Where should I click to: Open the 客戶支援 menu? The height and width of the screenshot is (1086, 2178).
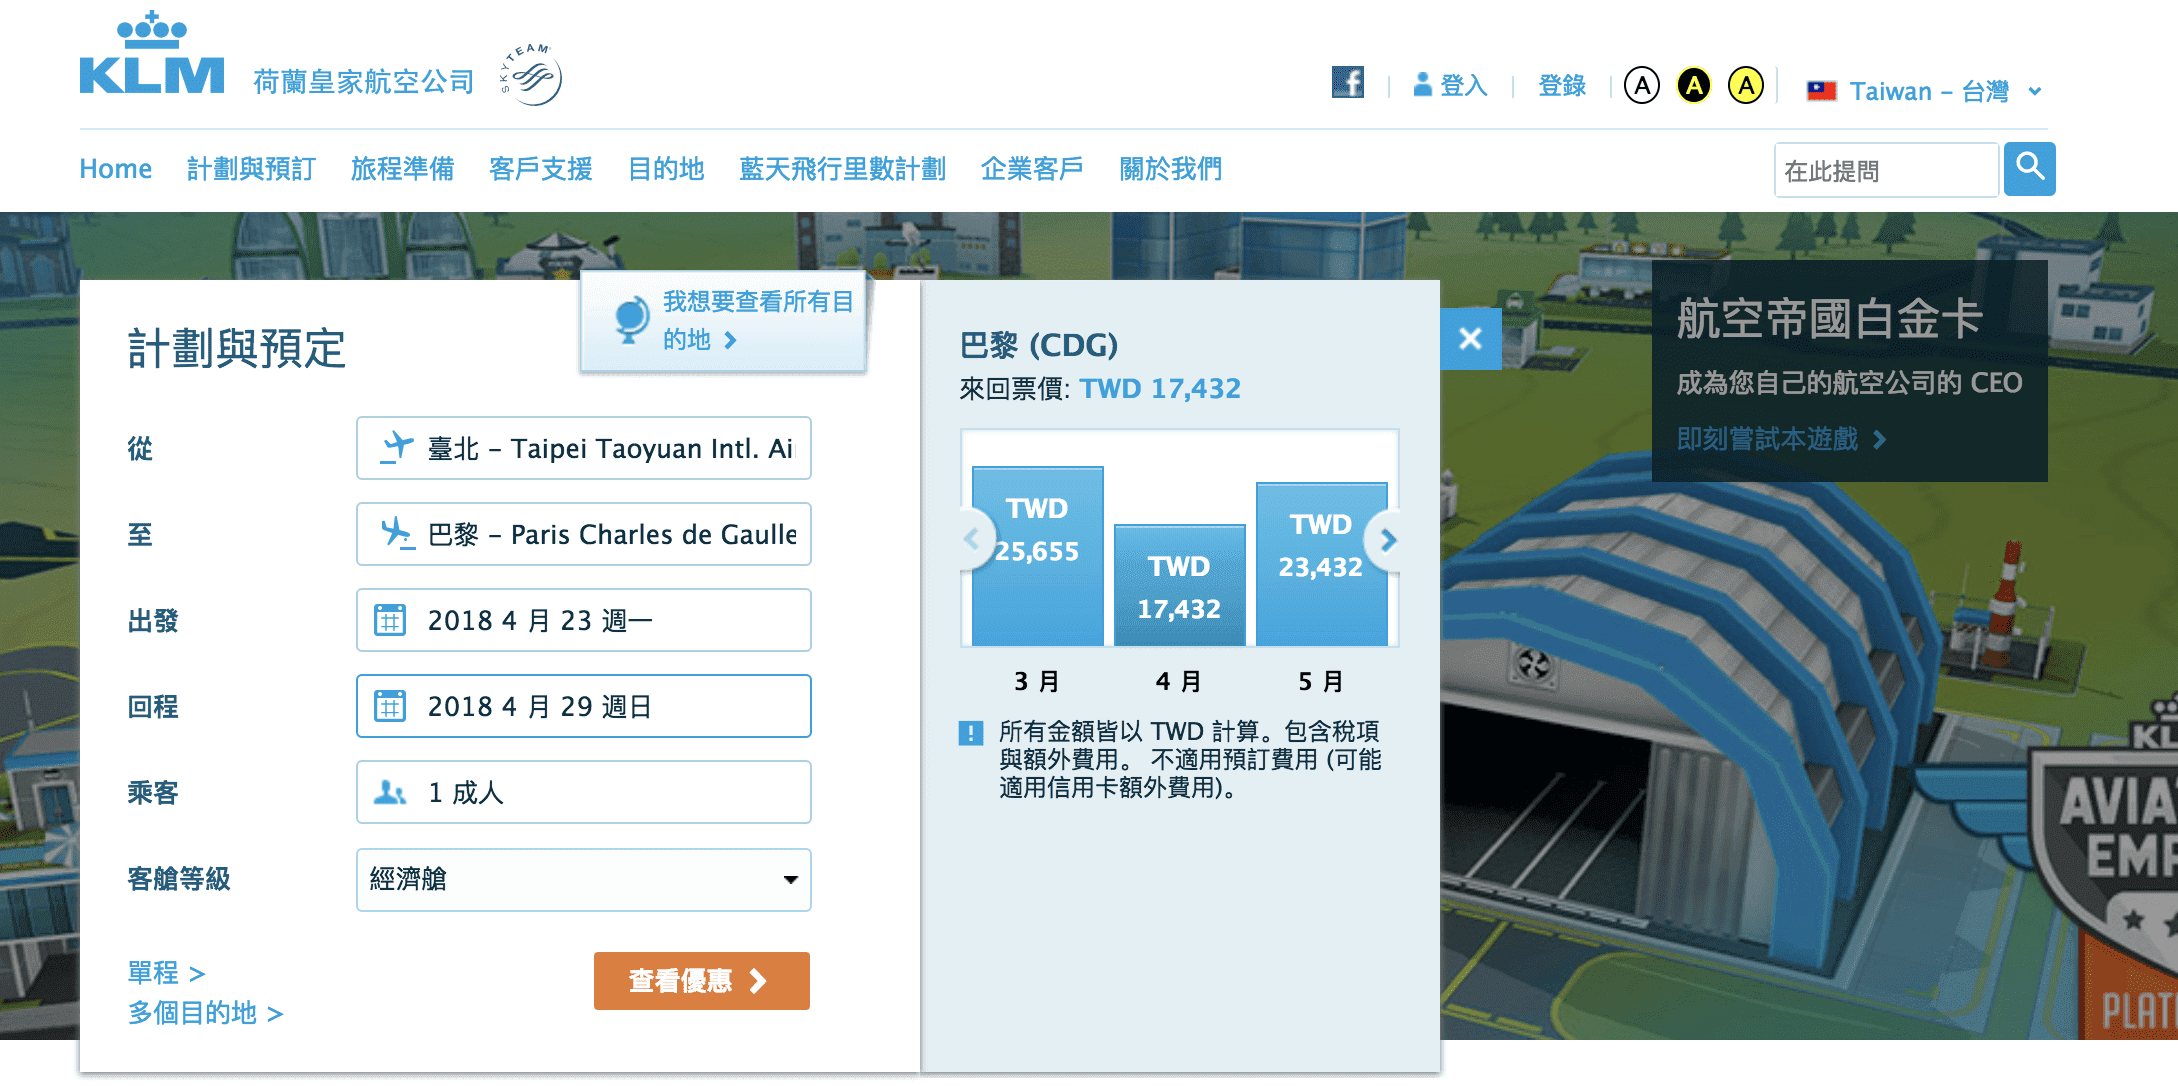coord(540,169)
